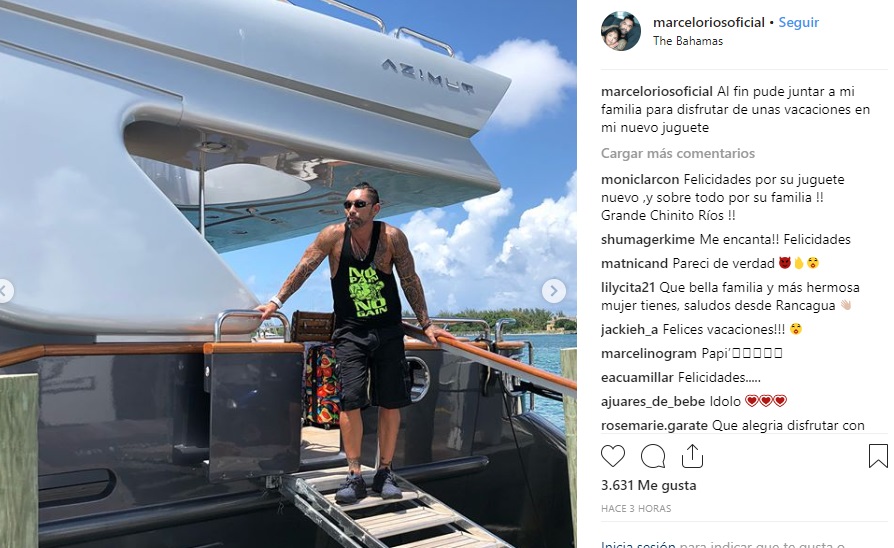Open comments via the speech bubble icon
Viewport: 894px width, 548px height.
coord(653,456)
